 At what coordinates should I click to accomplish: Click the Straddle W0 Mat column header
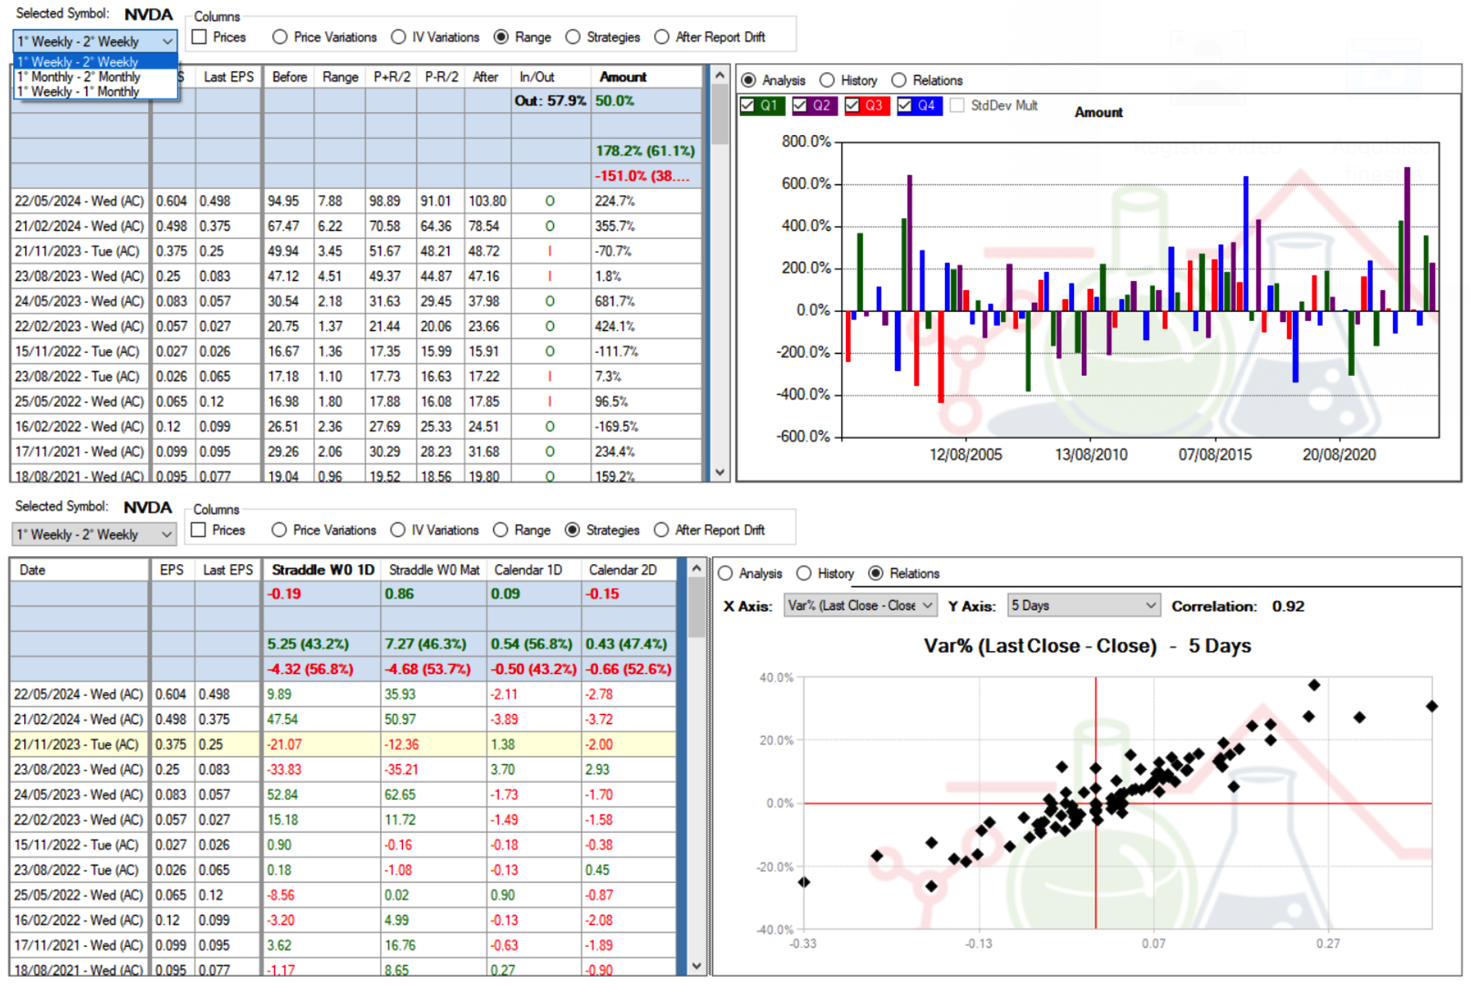(x=434, y=570)
